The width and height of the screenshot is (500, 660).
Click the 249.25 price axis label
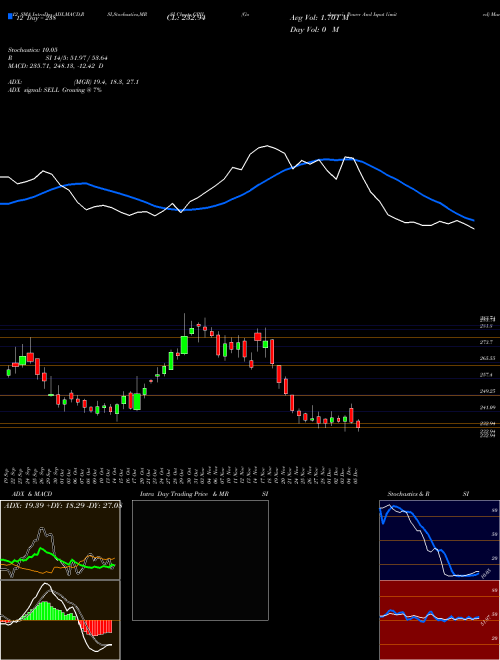pos(487,391)
